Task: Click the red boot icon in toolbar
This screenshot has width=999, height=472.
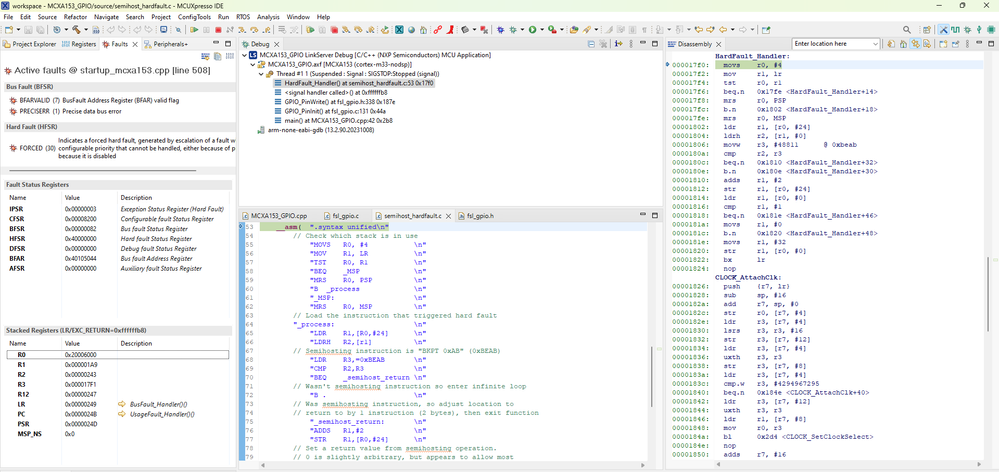Action: pos(451,29)
